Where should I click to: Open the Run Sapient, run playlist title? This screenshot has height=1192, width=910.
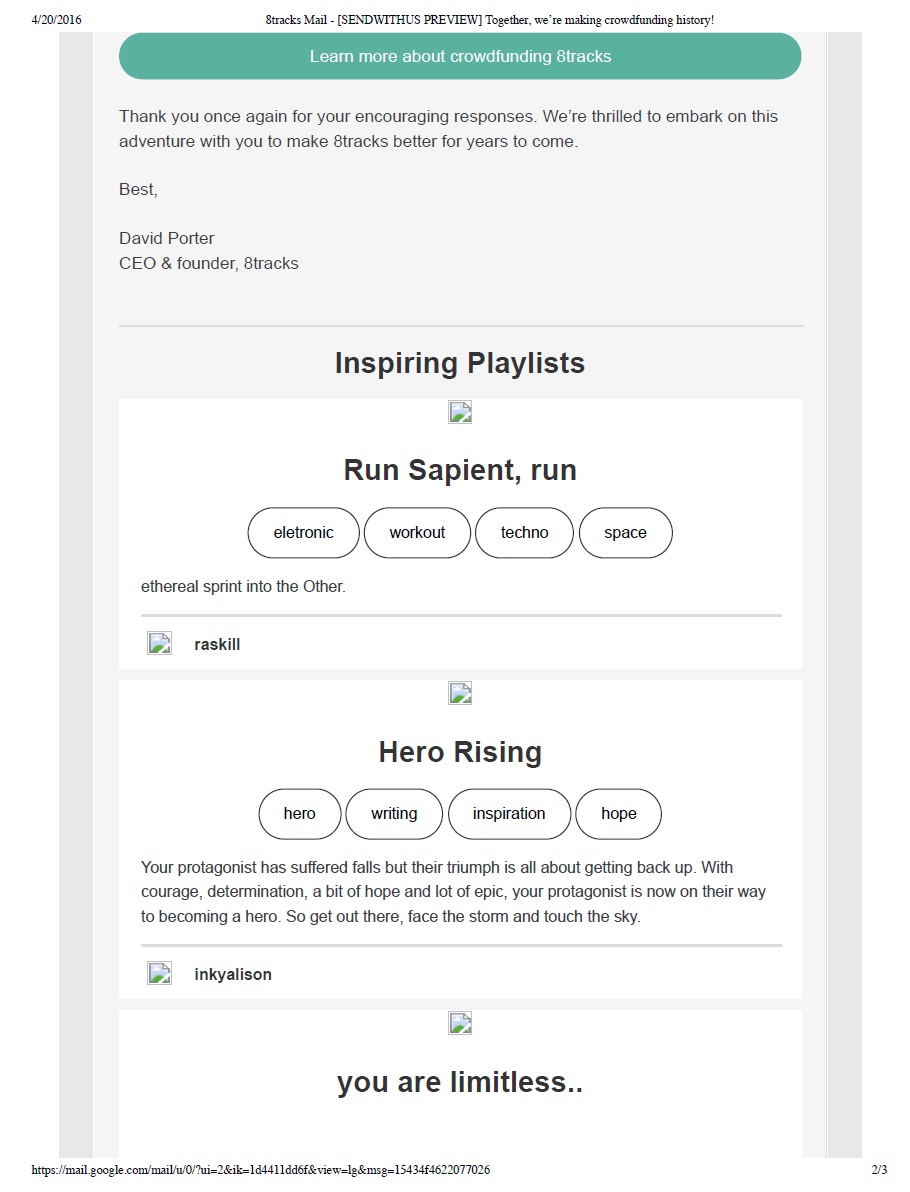(x=460, y=470)
